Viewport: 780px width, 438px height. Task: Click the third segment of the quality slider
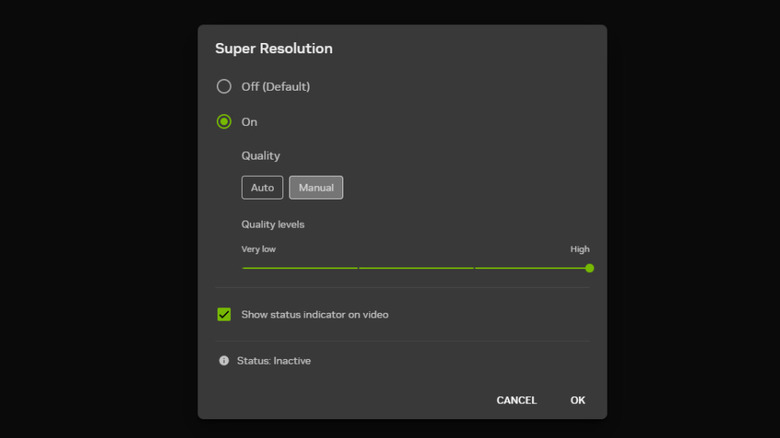tap(530, 268)
